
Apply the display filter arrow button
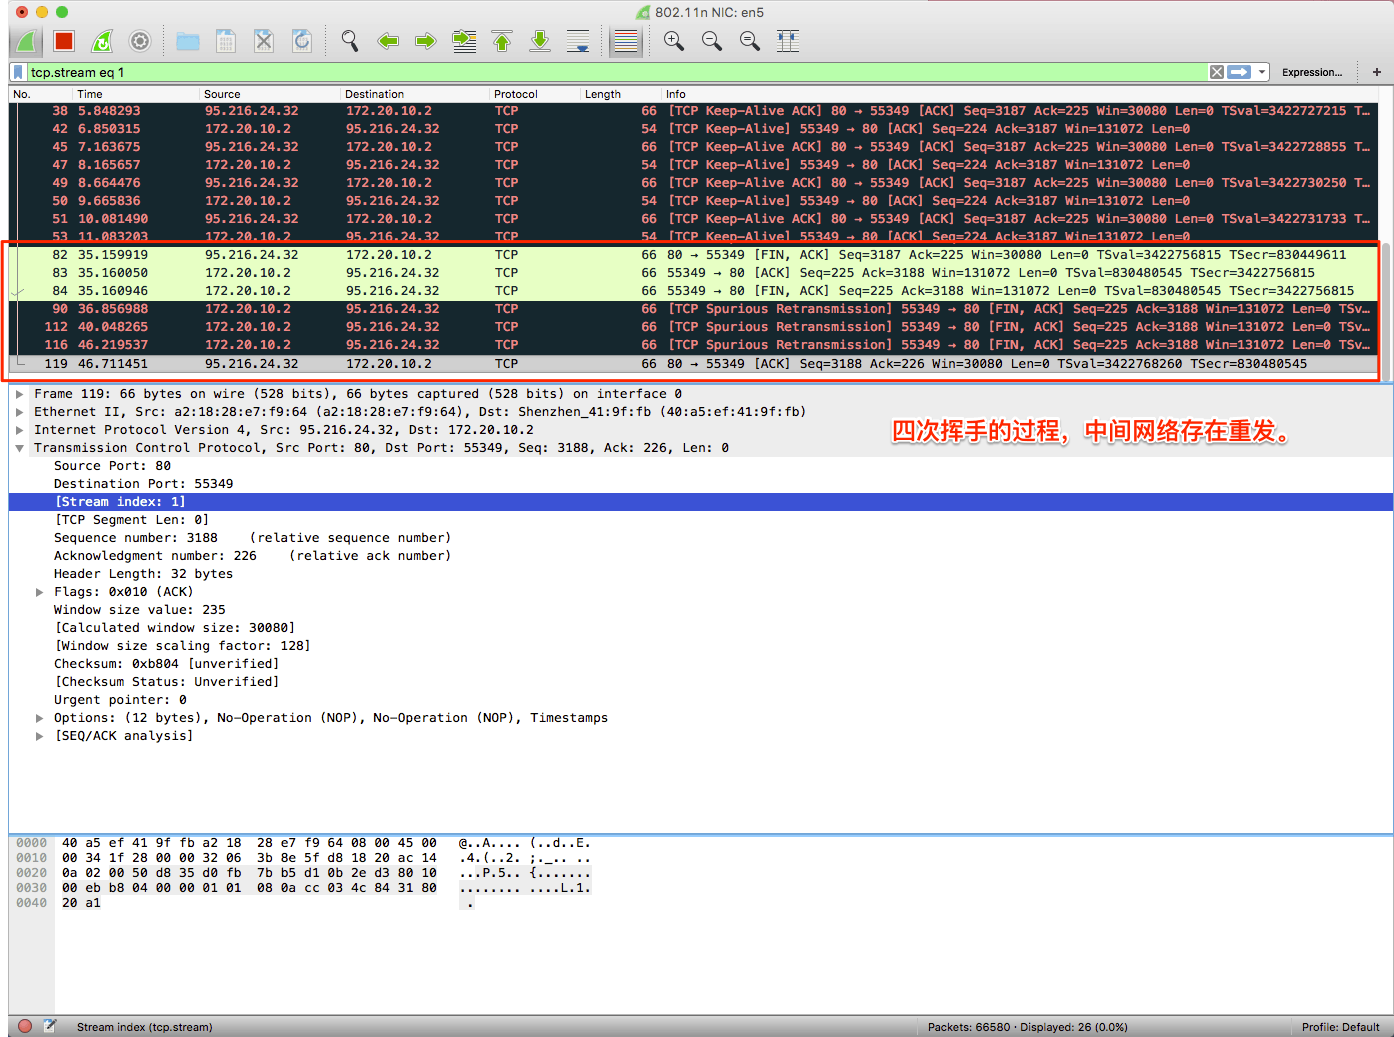(x=1239, y=72)
